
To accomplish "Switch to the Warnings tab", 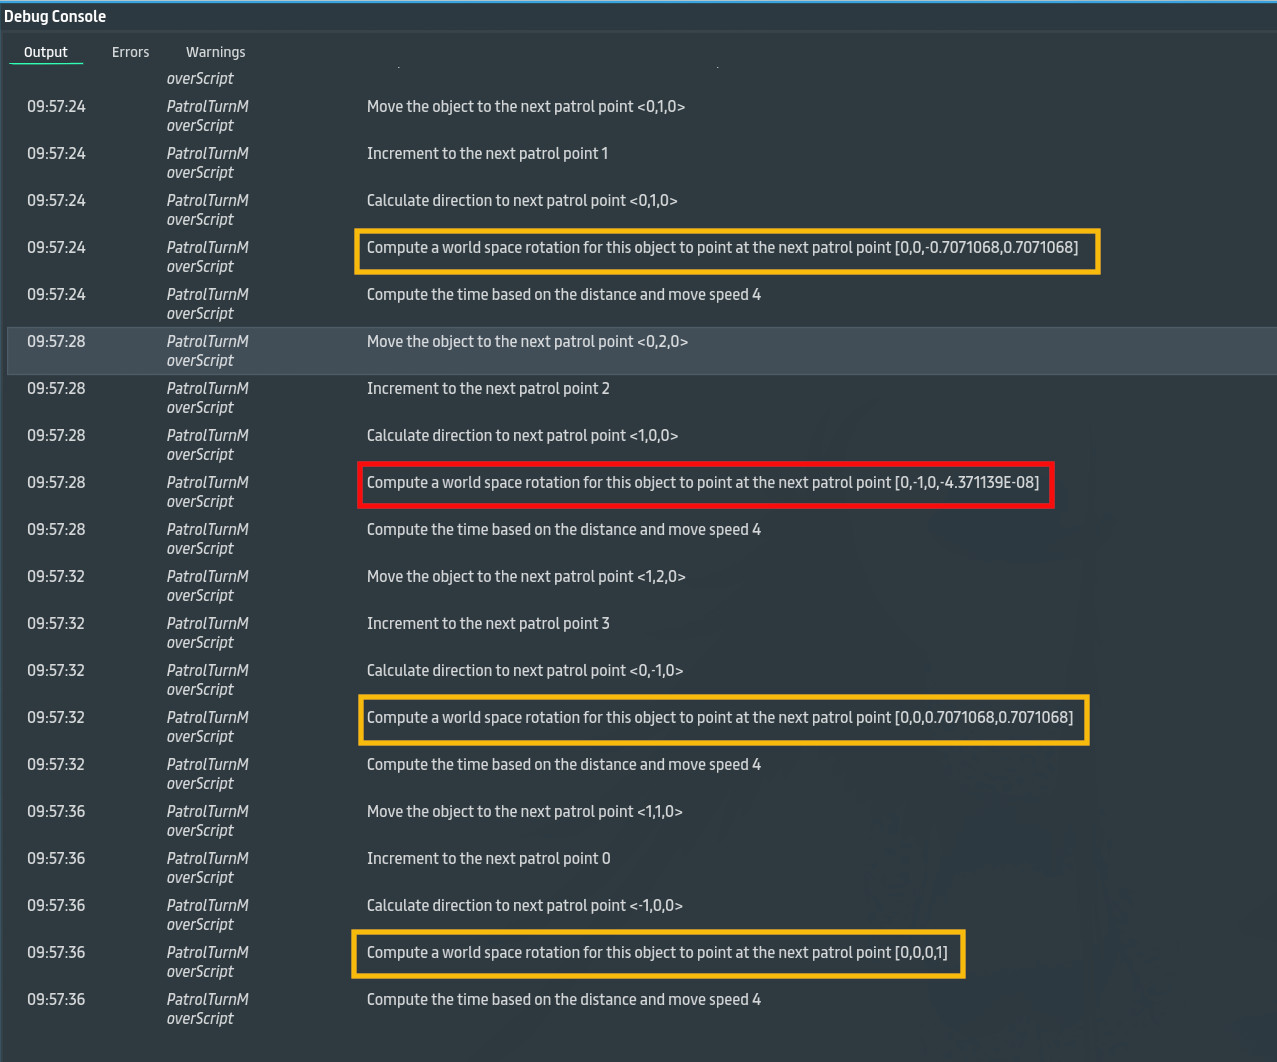I will click(215, 51).
